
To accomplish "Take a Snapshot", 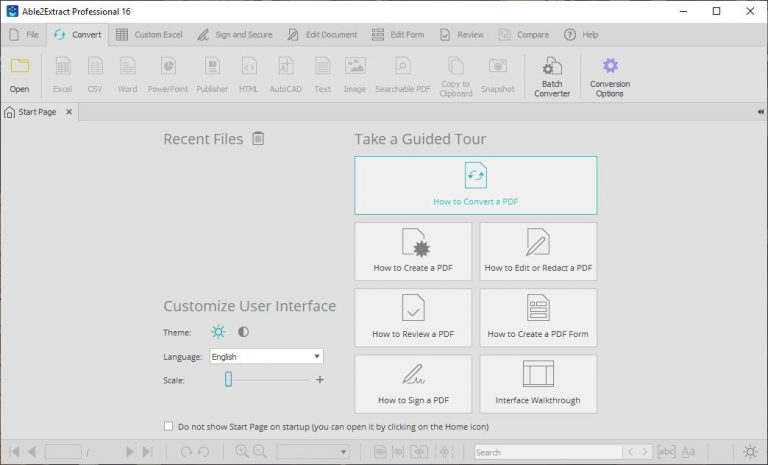I will point(498,75).
